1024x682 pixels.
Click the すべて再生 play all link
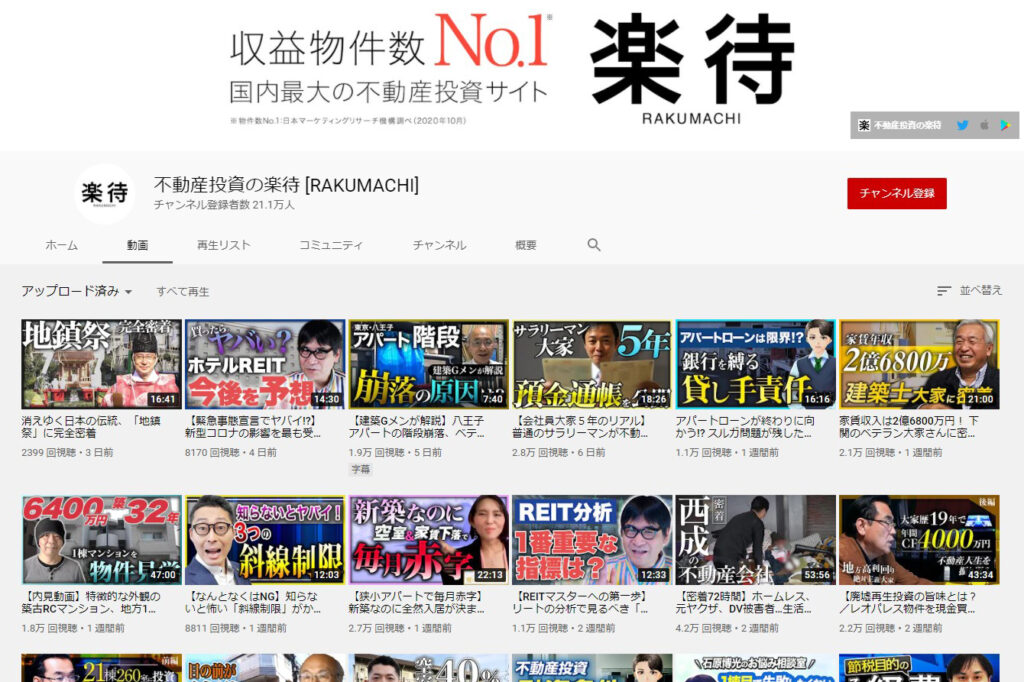(183, 291)
